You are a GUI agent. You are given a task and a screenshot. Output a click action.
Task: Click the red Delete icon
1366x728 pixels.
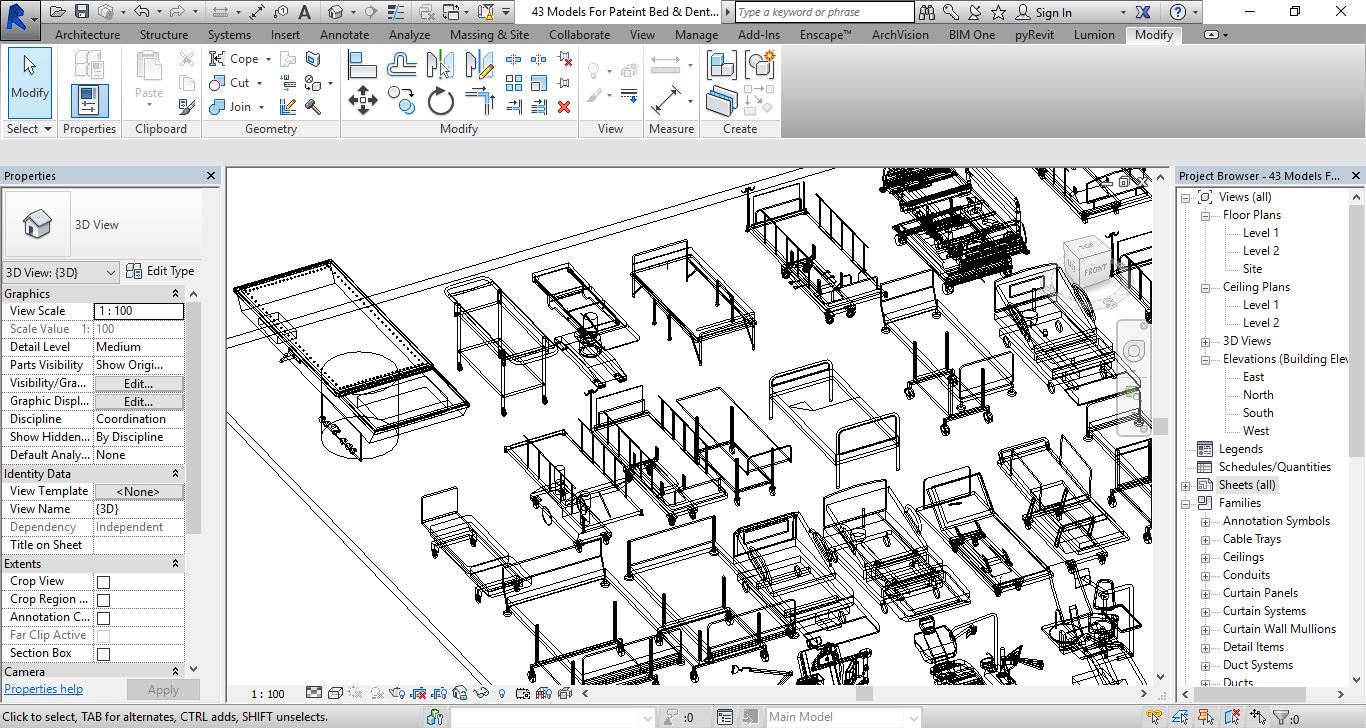pos(564,107)
